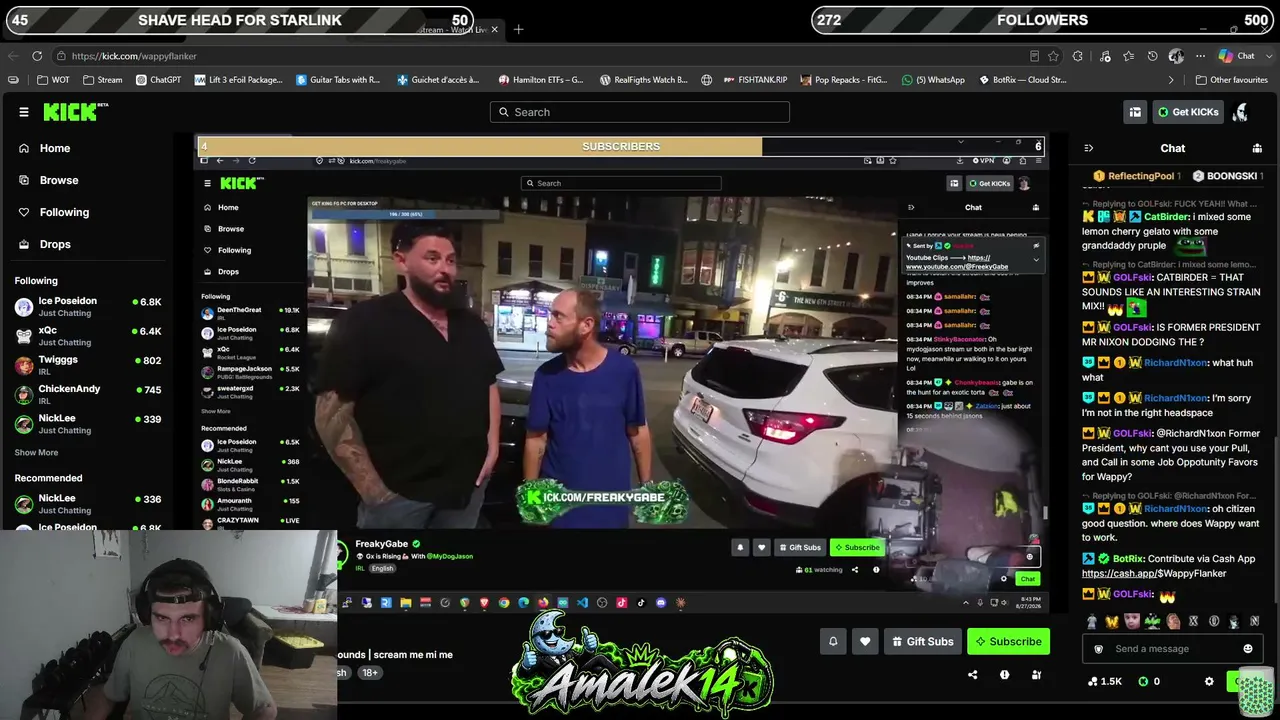
Task: Click the channel points 1.5K counter
Action: (x=1105, y=681)
